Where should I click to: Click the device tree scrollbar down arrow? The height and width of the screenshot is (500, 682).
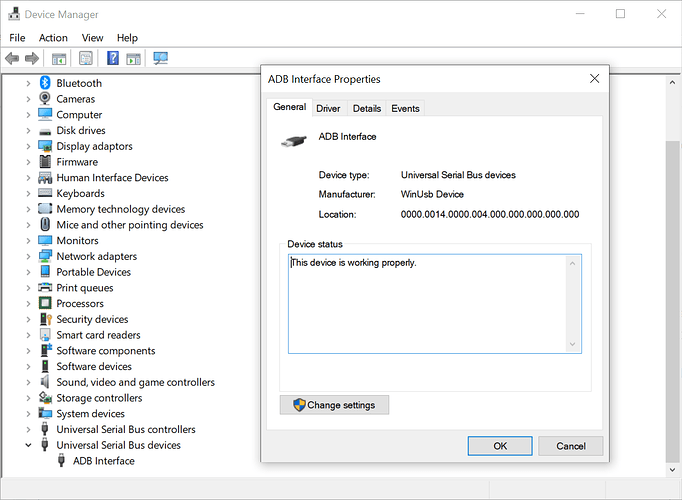click(x=672, y=470)
